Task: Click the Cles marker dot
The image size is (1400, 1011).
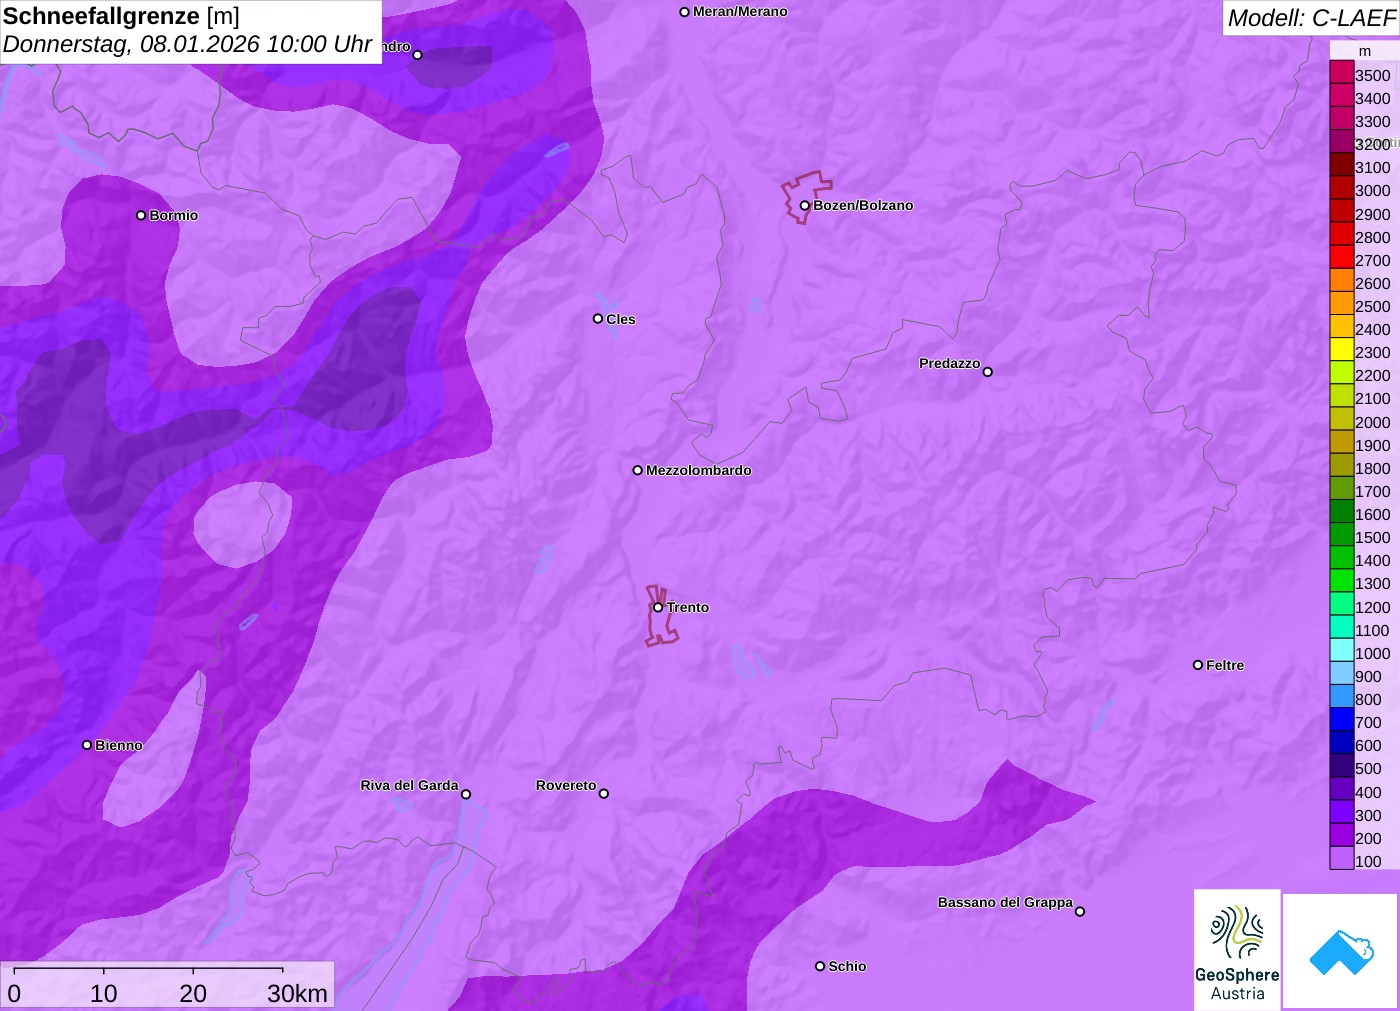Action: [x=598, y=319]
